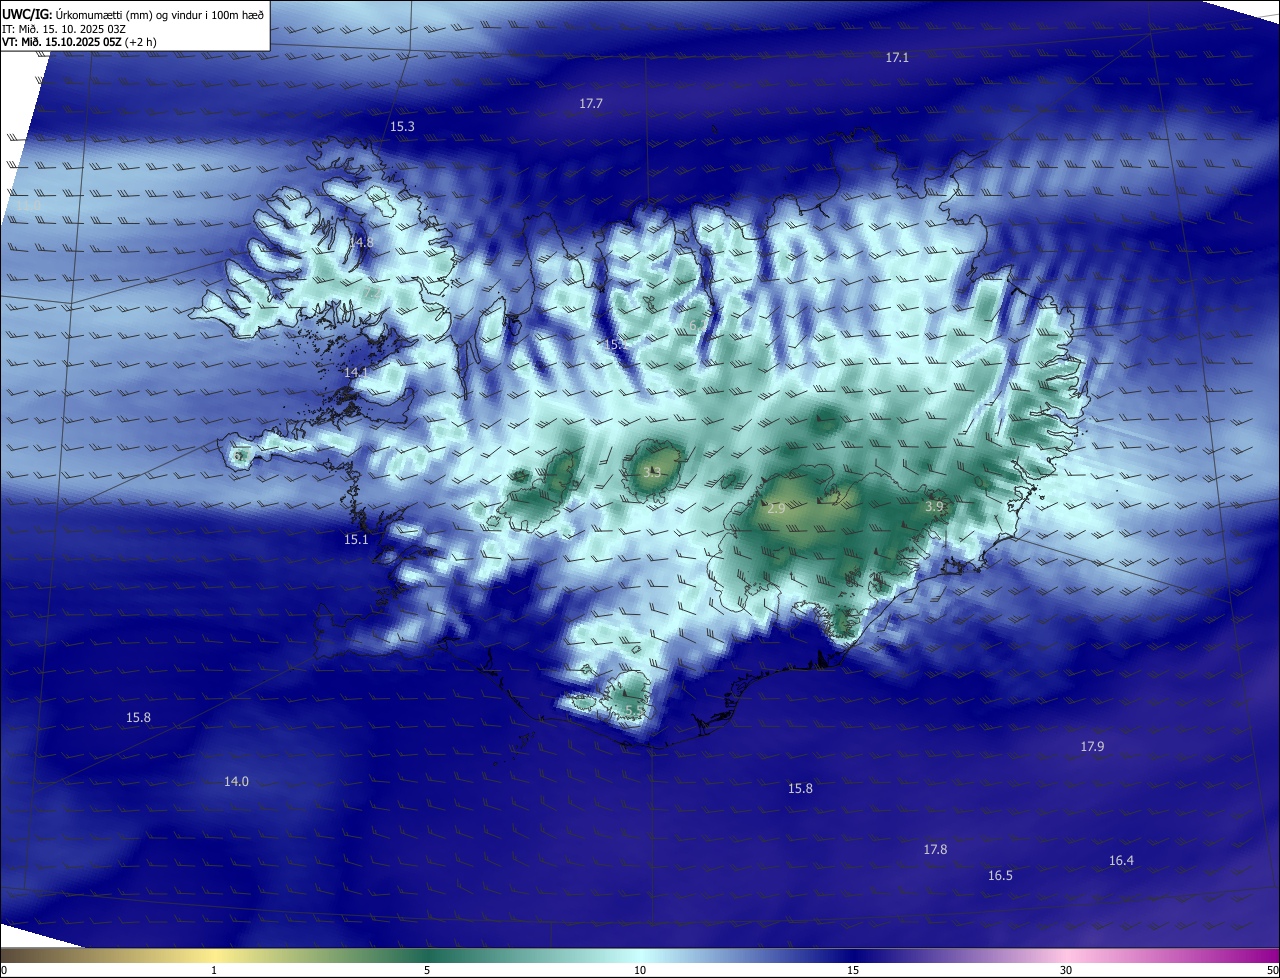Screen dimensions: 1280x978
Task: Click the 17.7 value on the map
Action: point(591,104)
